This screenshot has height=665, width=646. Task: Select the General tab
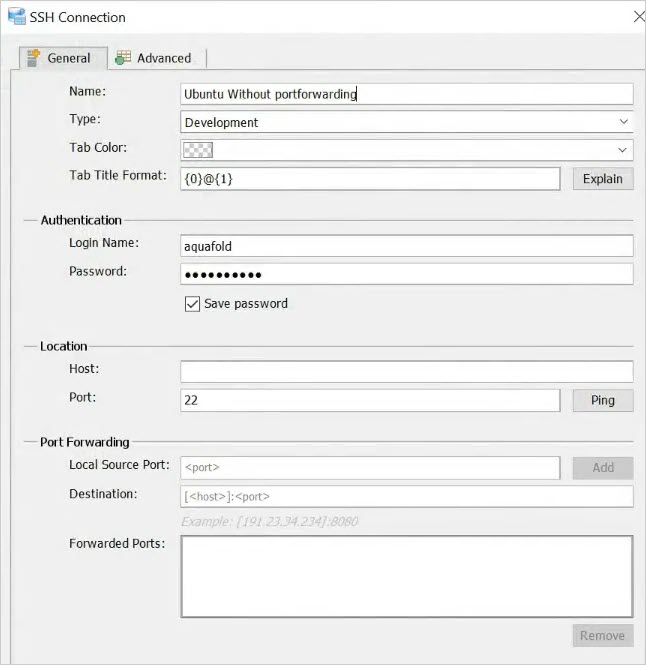tap(68, 58)
